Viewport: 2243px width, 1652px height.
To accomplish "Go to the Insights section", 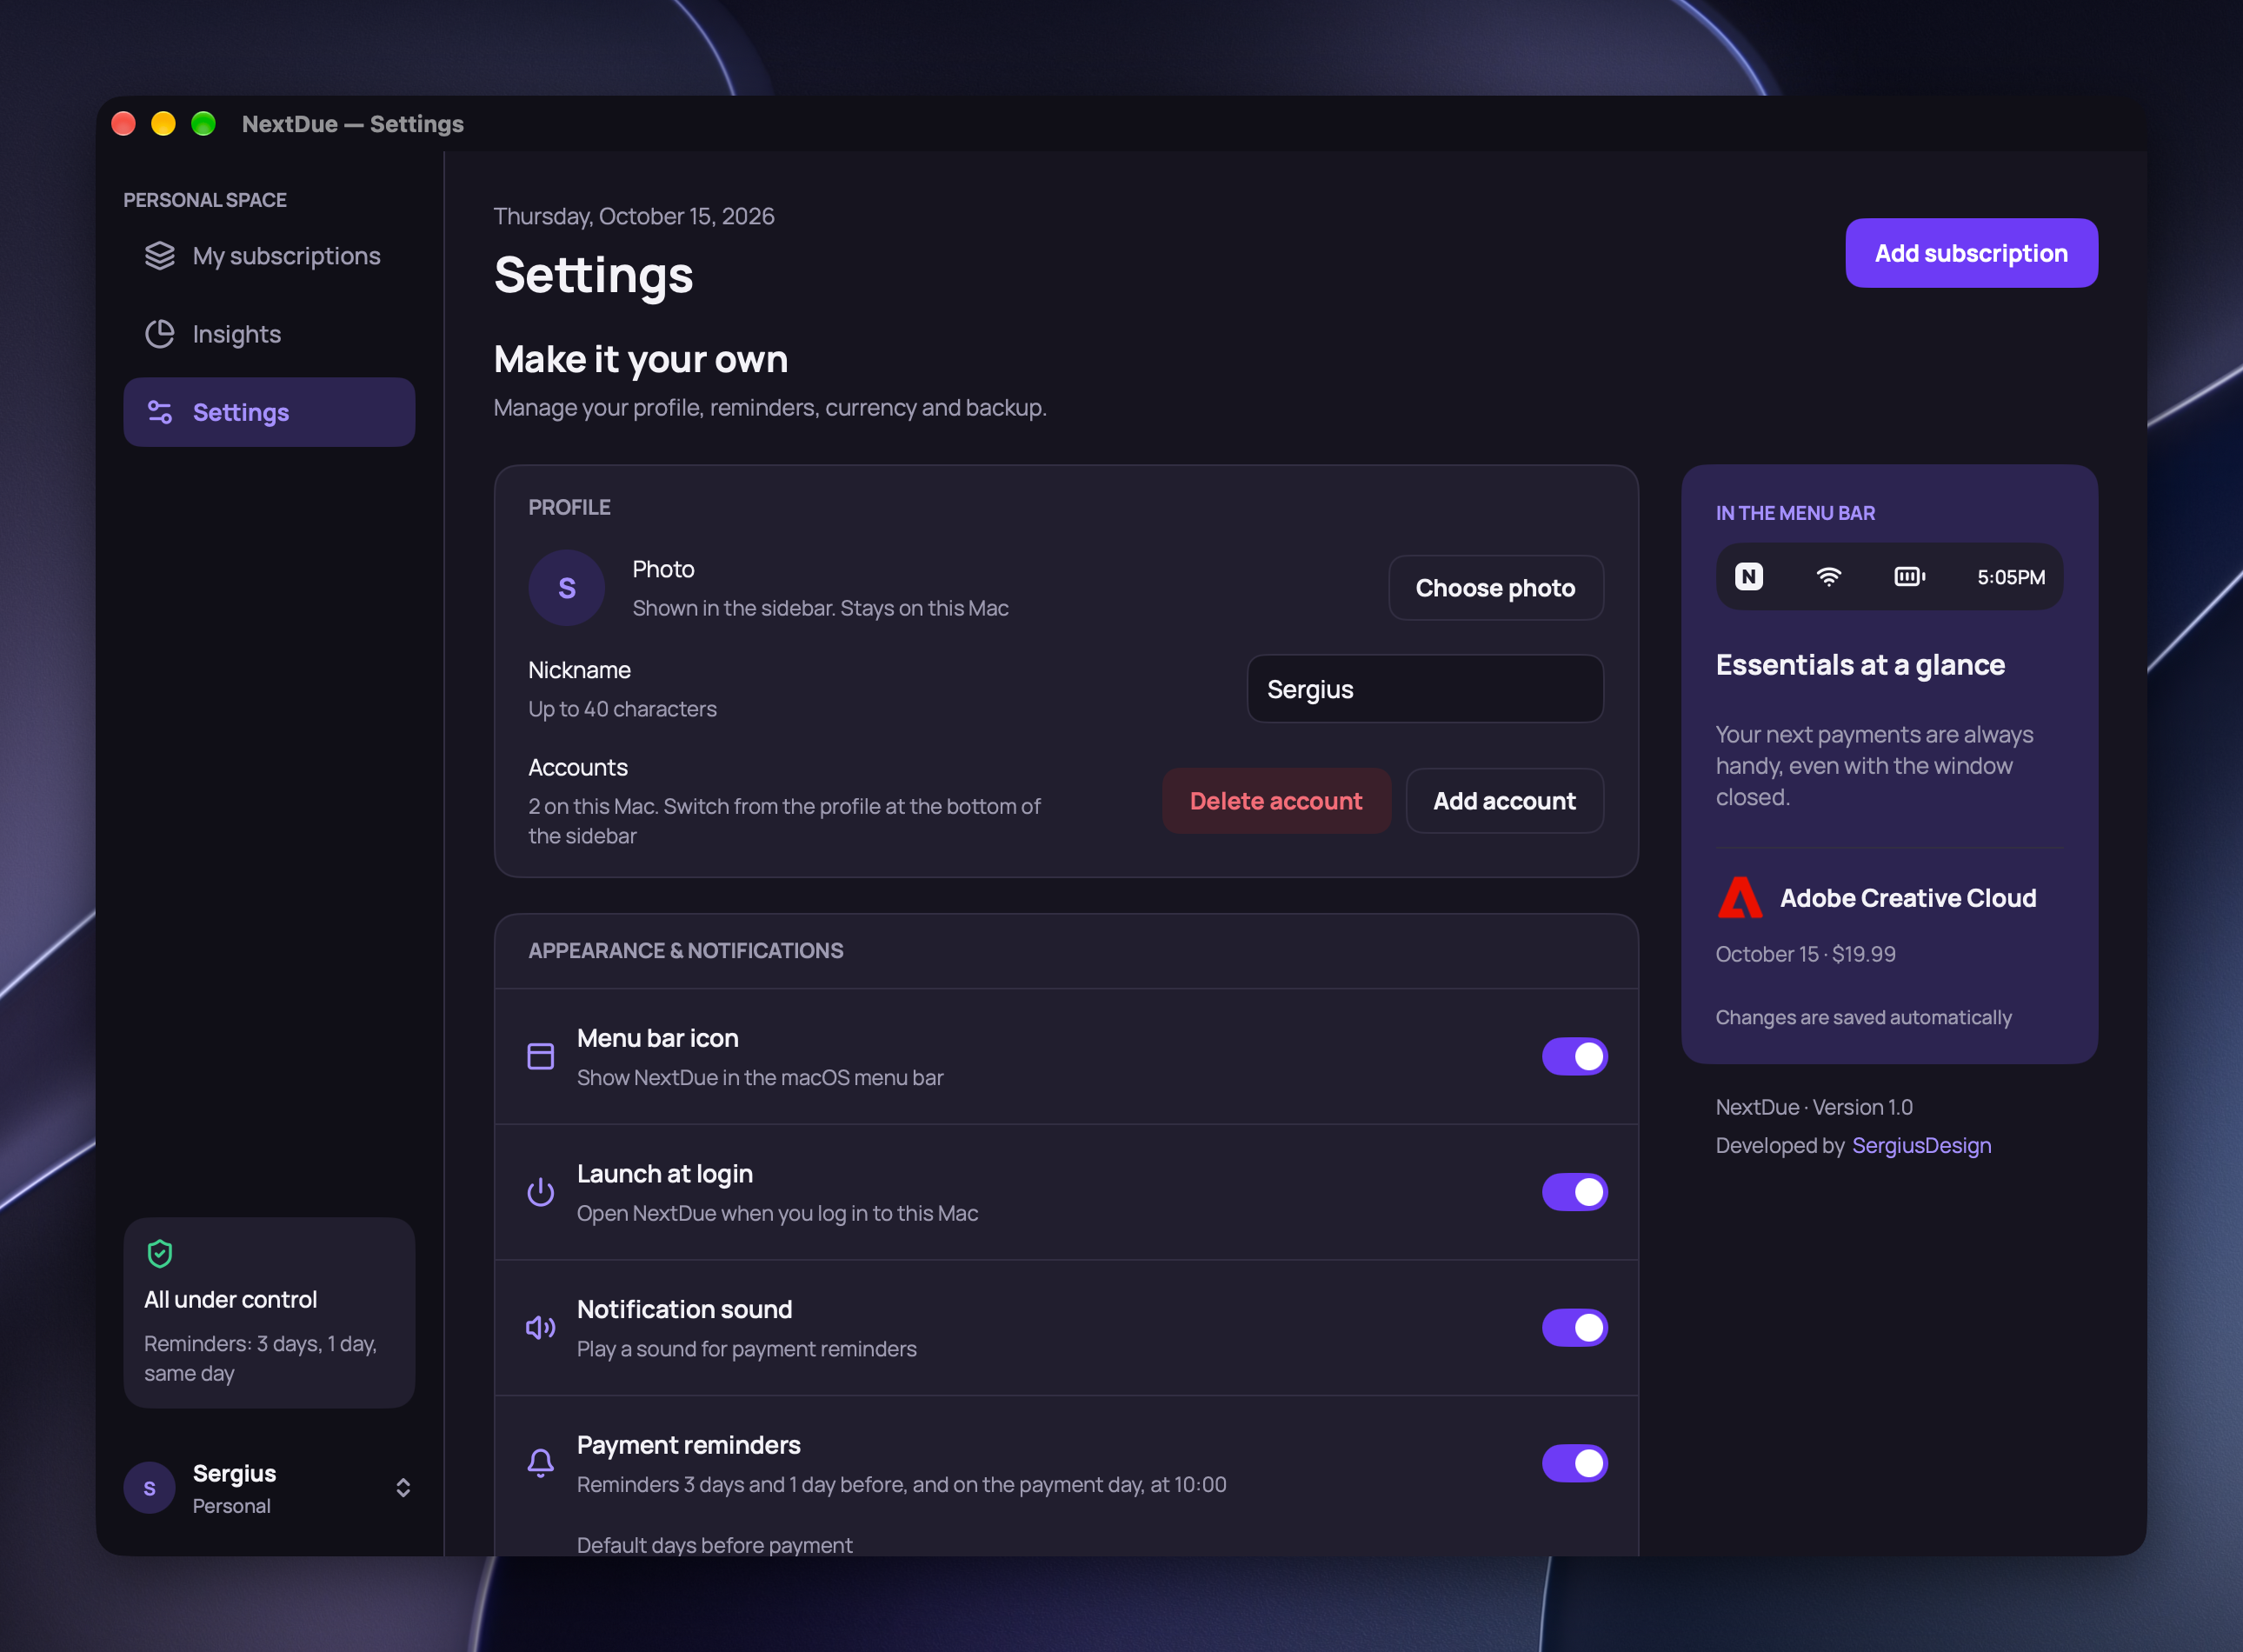I will (269, 334).
